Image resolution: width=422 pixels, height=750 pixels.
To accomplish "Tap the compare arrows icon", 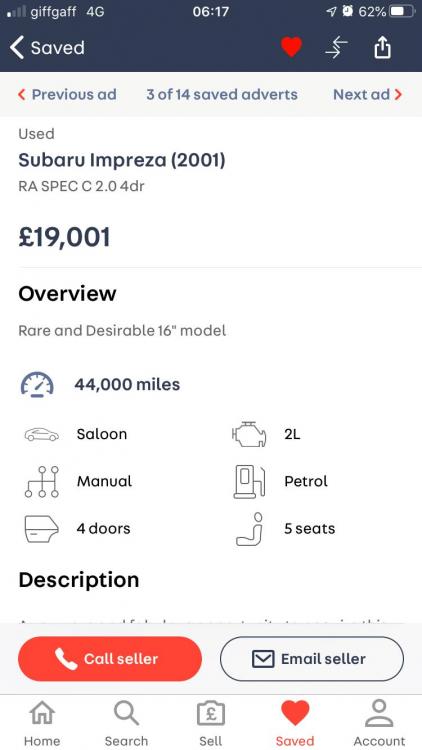I will coord(336,48).
